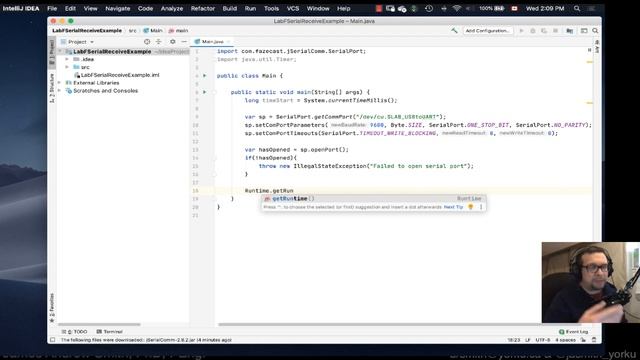Screen dimensions: 640x360
Task: Open the Refactor menu
Action: click(203, 8)
